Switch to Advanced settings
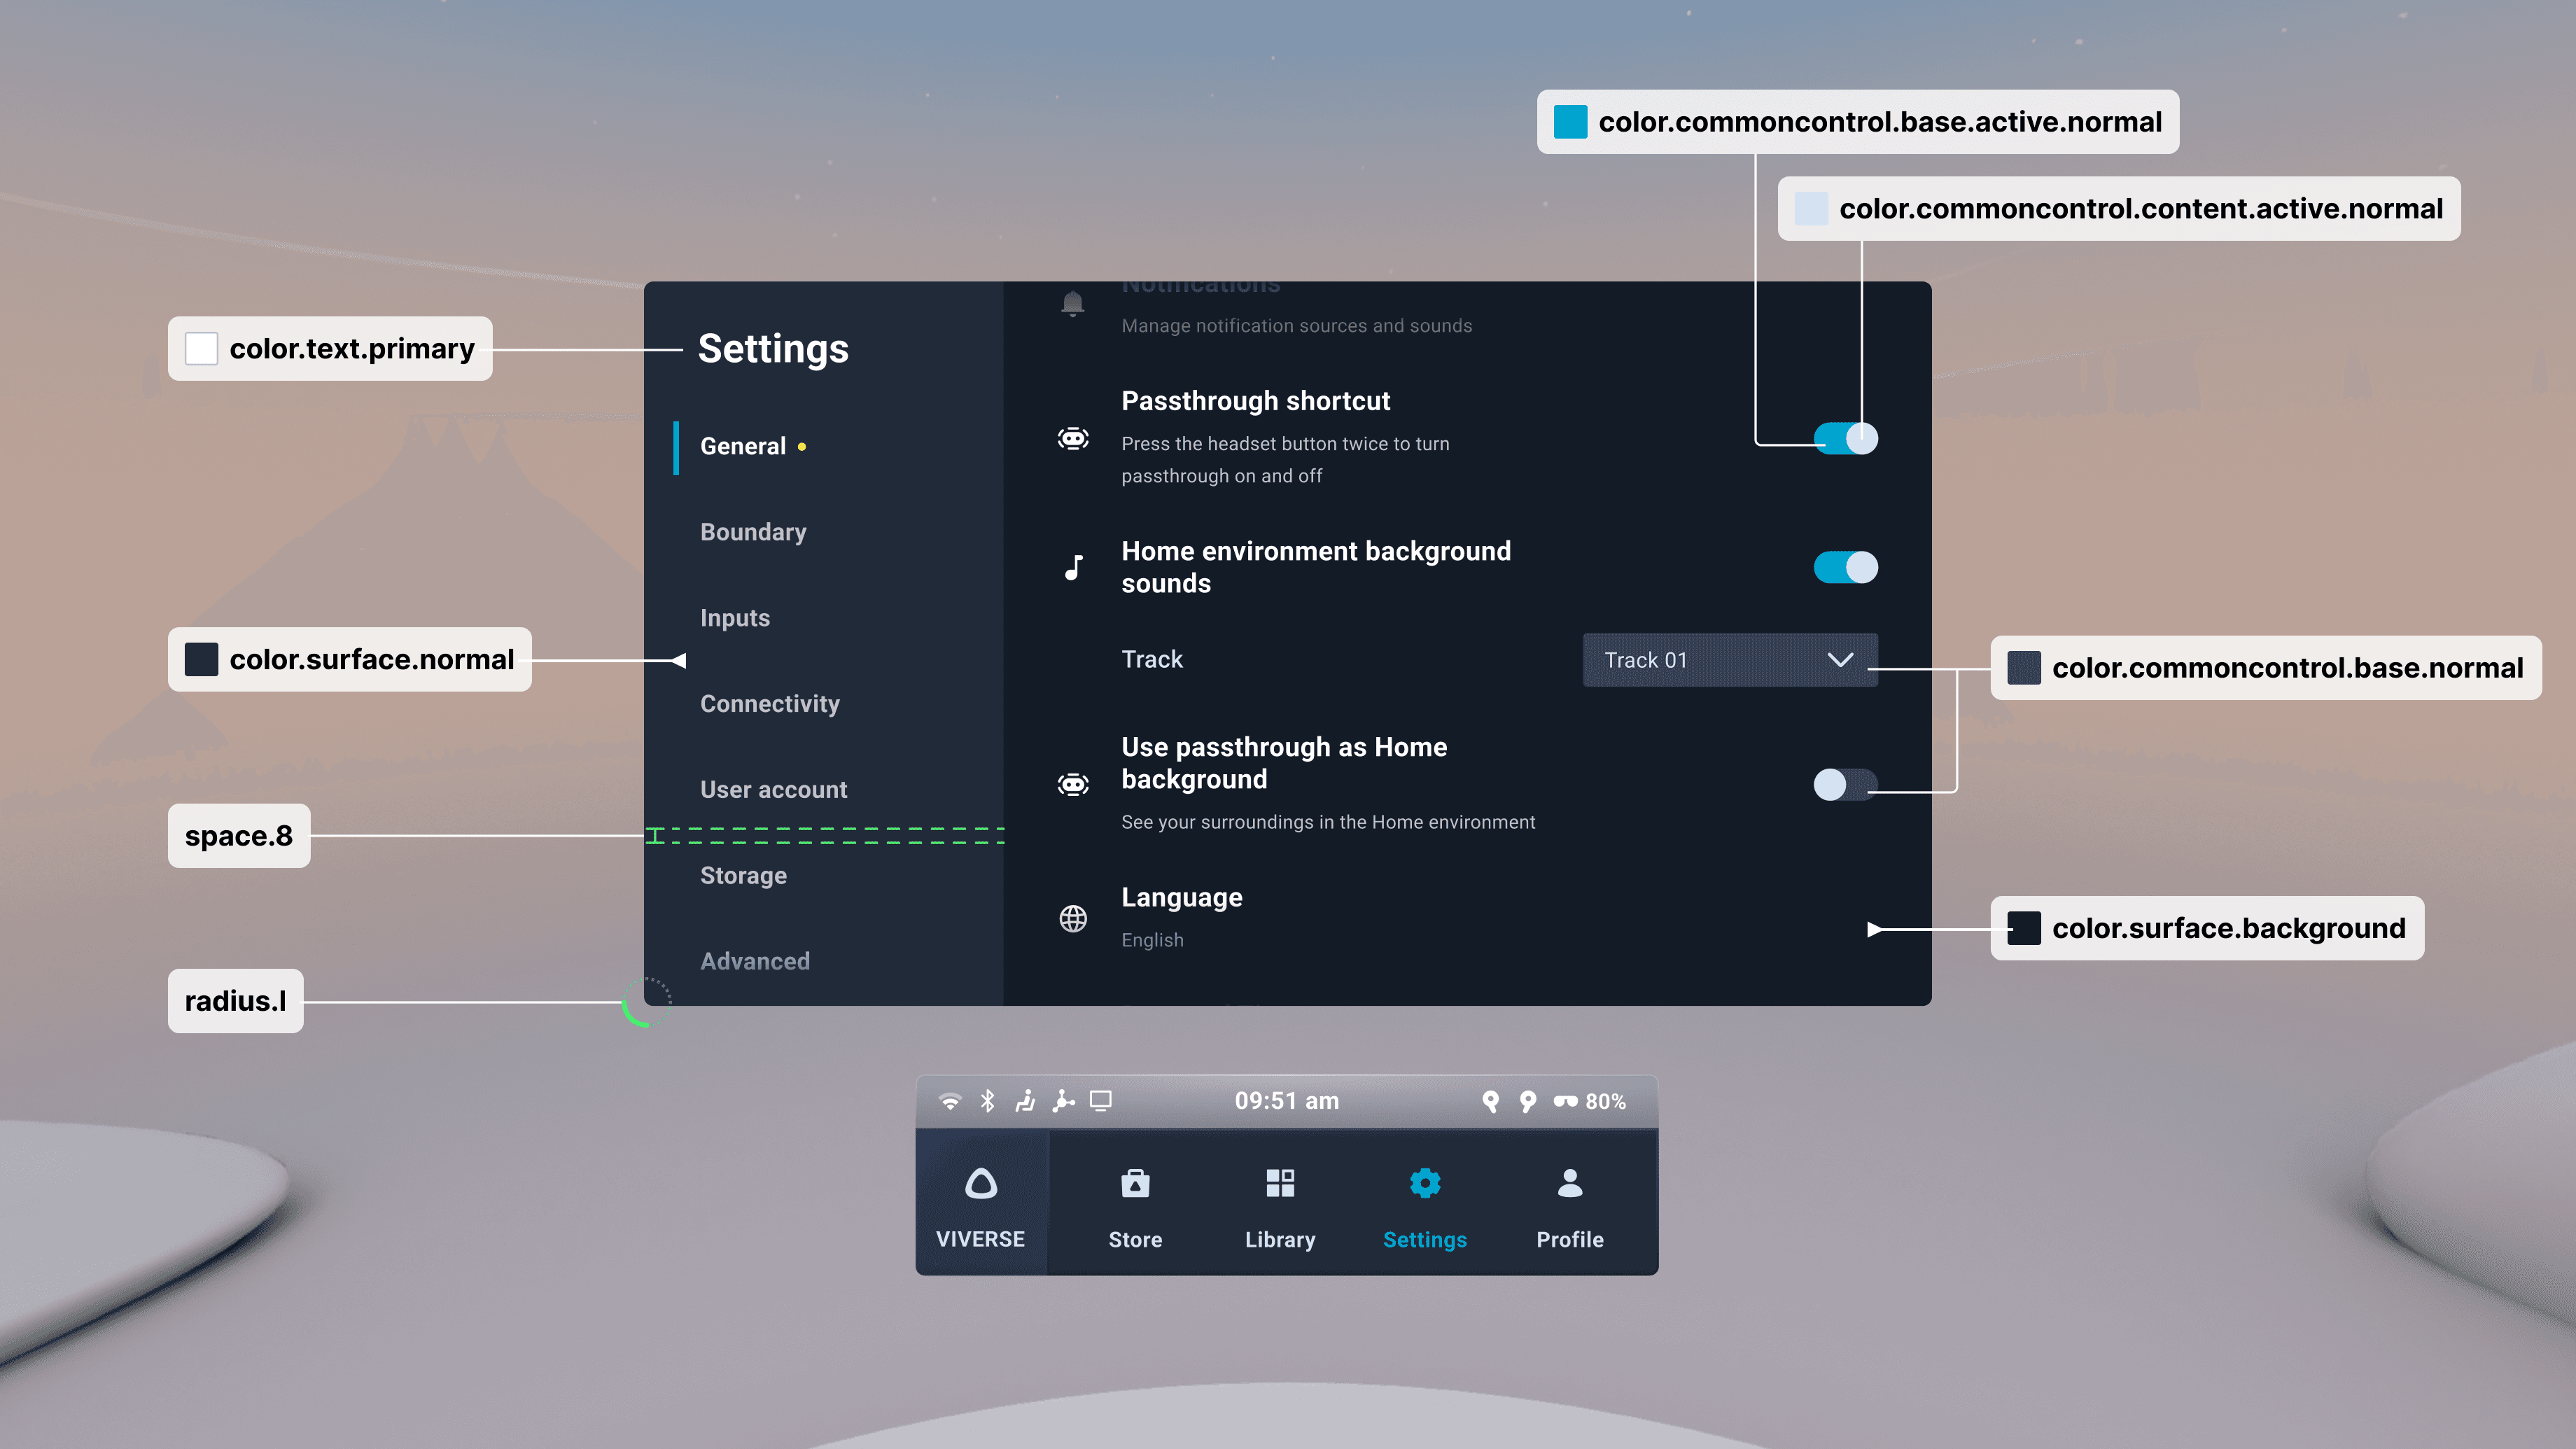2576x1449 pixels. (755, 961)
